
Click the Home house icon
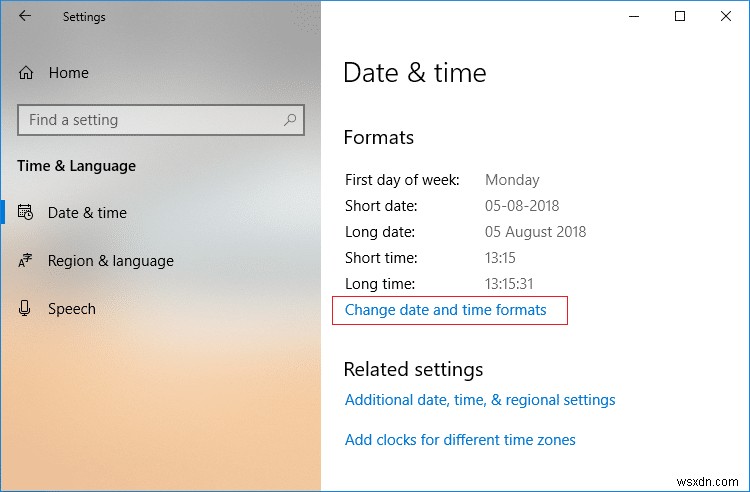click(26, 73)
